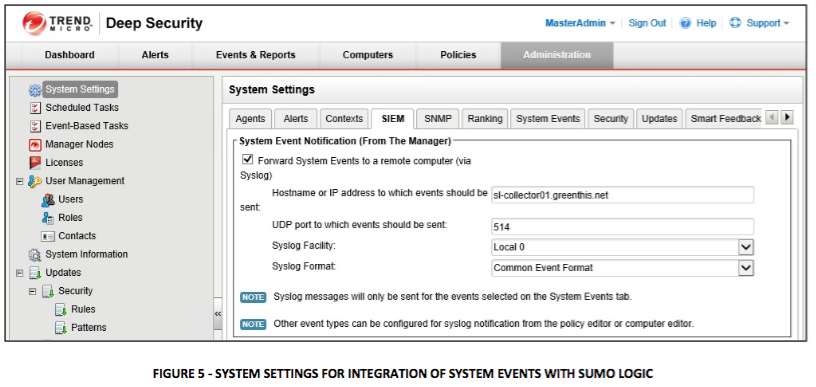Click the System Settings gear icon
The height and width of the screenshot is (387, 816).
click(35, 90)
